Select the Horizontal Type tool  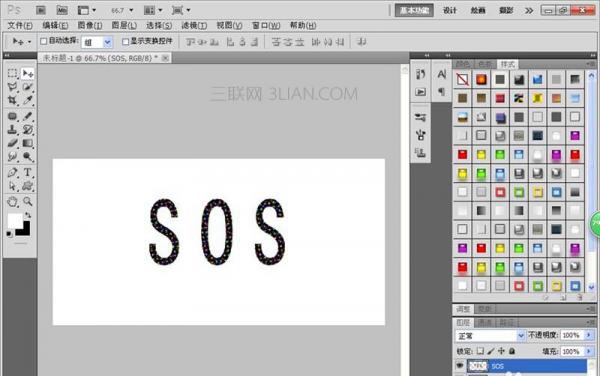pyautogui.click(x=28, y=172)
